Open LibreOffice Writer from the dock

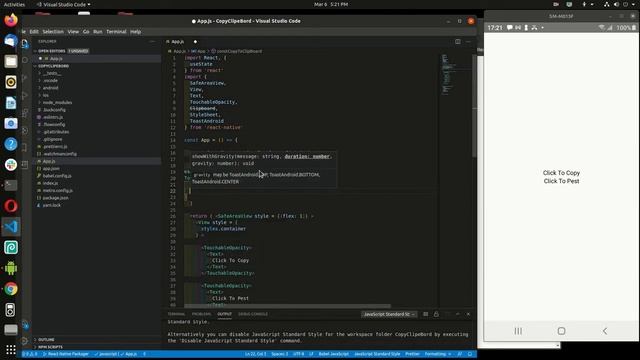[11, 103]
